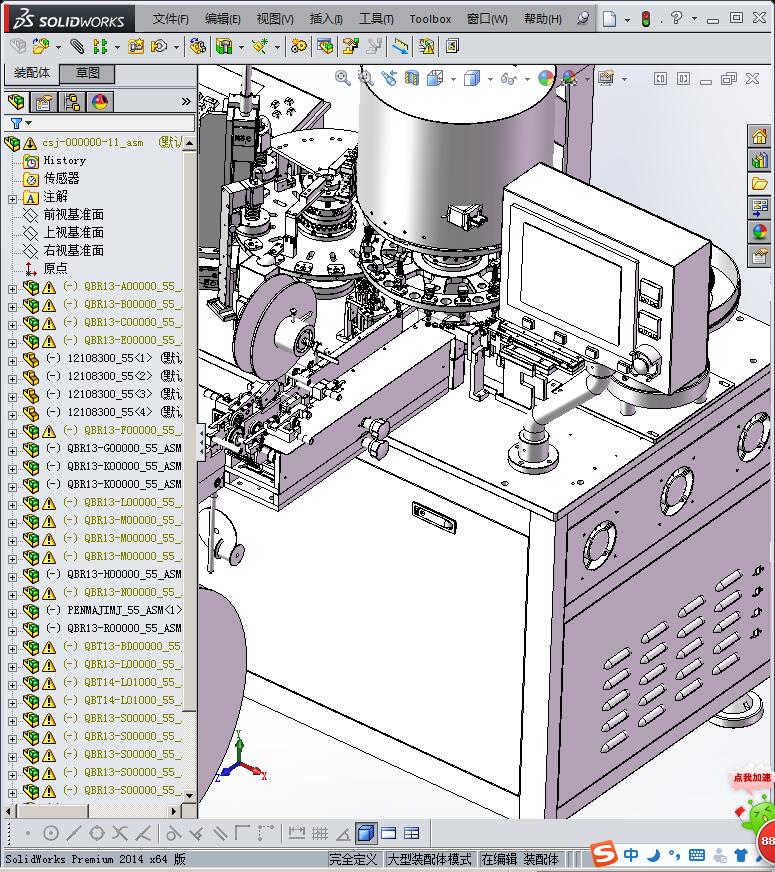Click the Move Component icon

[159, 46]
